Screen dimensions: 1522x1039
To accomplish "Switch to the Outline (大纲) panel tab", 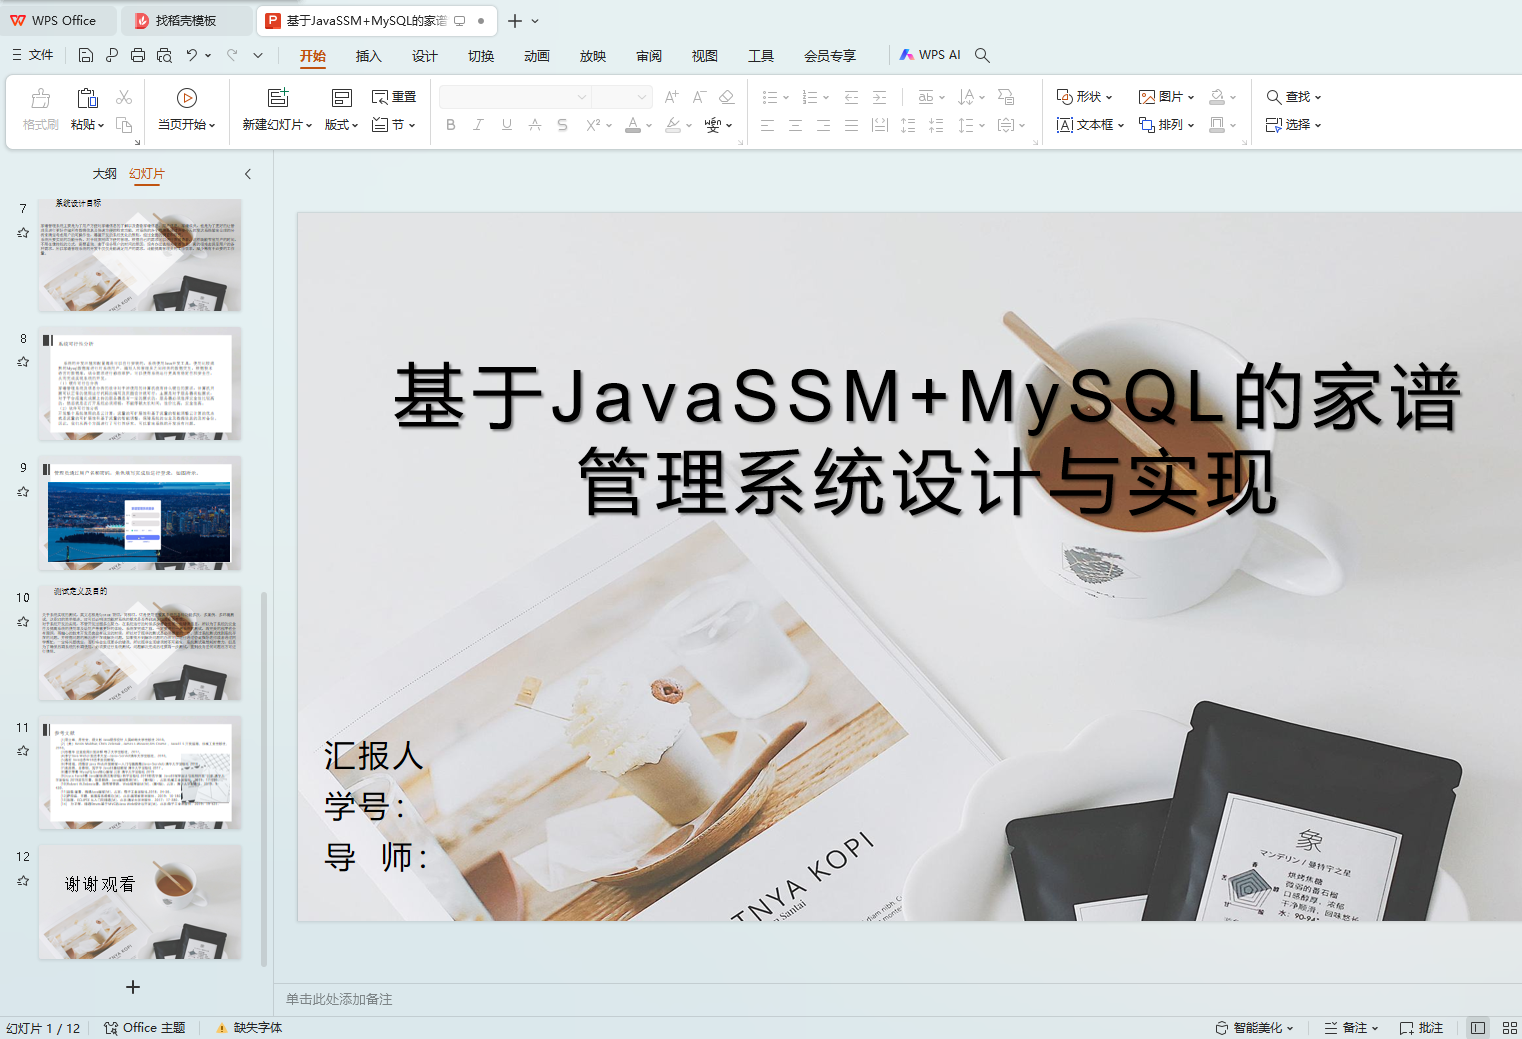I will [x=105, y=174].
